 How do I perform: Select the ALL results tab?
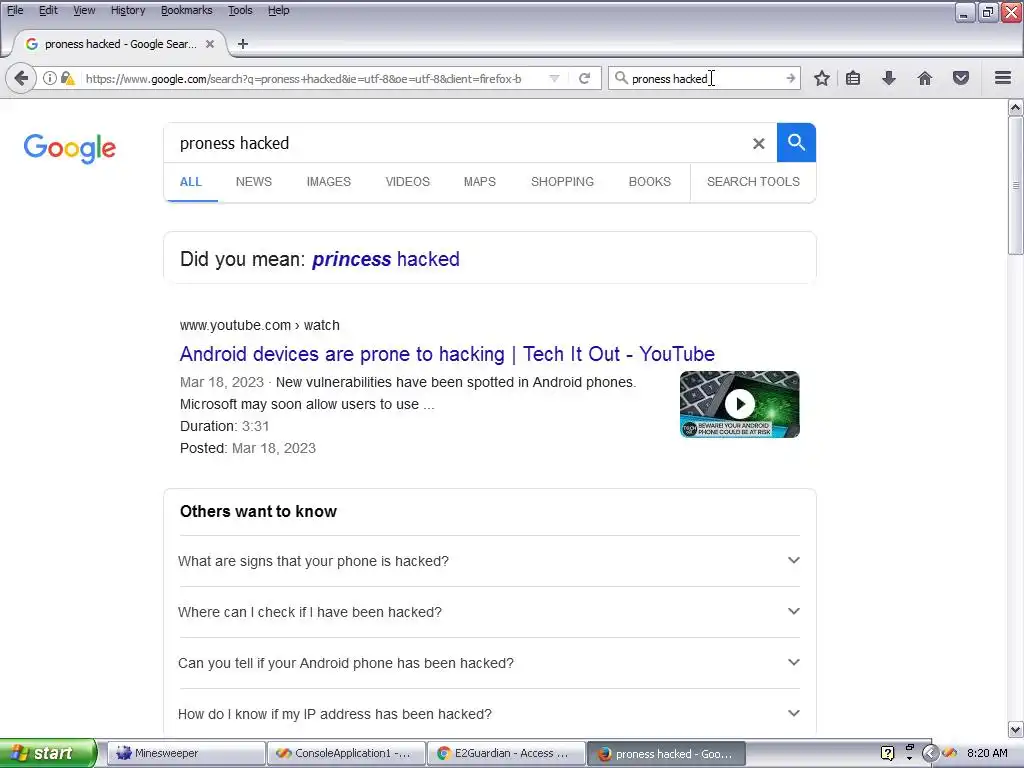pos(191,182)
